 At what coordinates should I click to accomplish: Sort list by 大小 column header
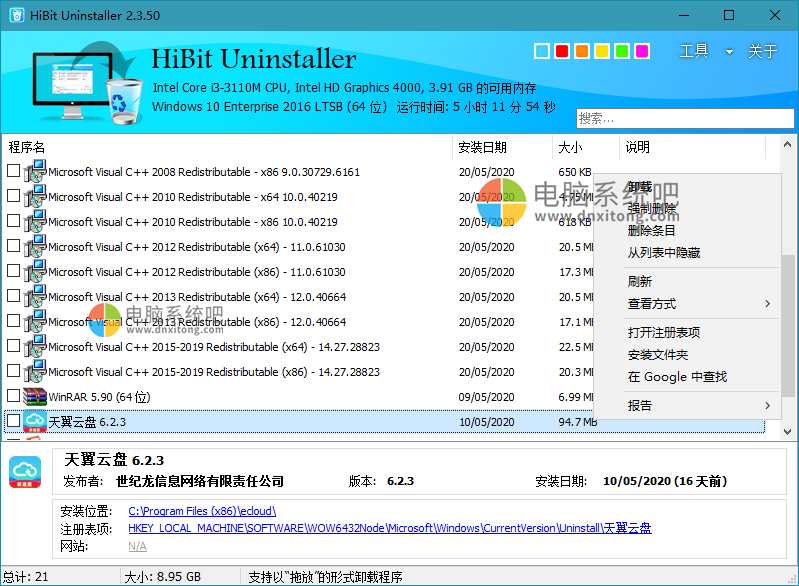pyautogui.click(x=586, y=147)
